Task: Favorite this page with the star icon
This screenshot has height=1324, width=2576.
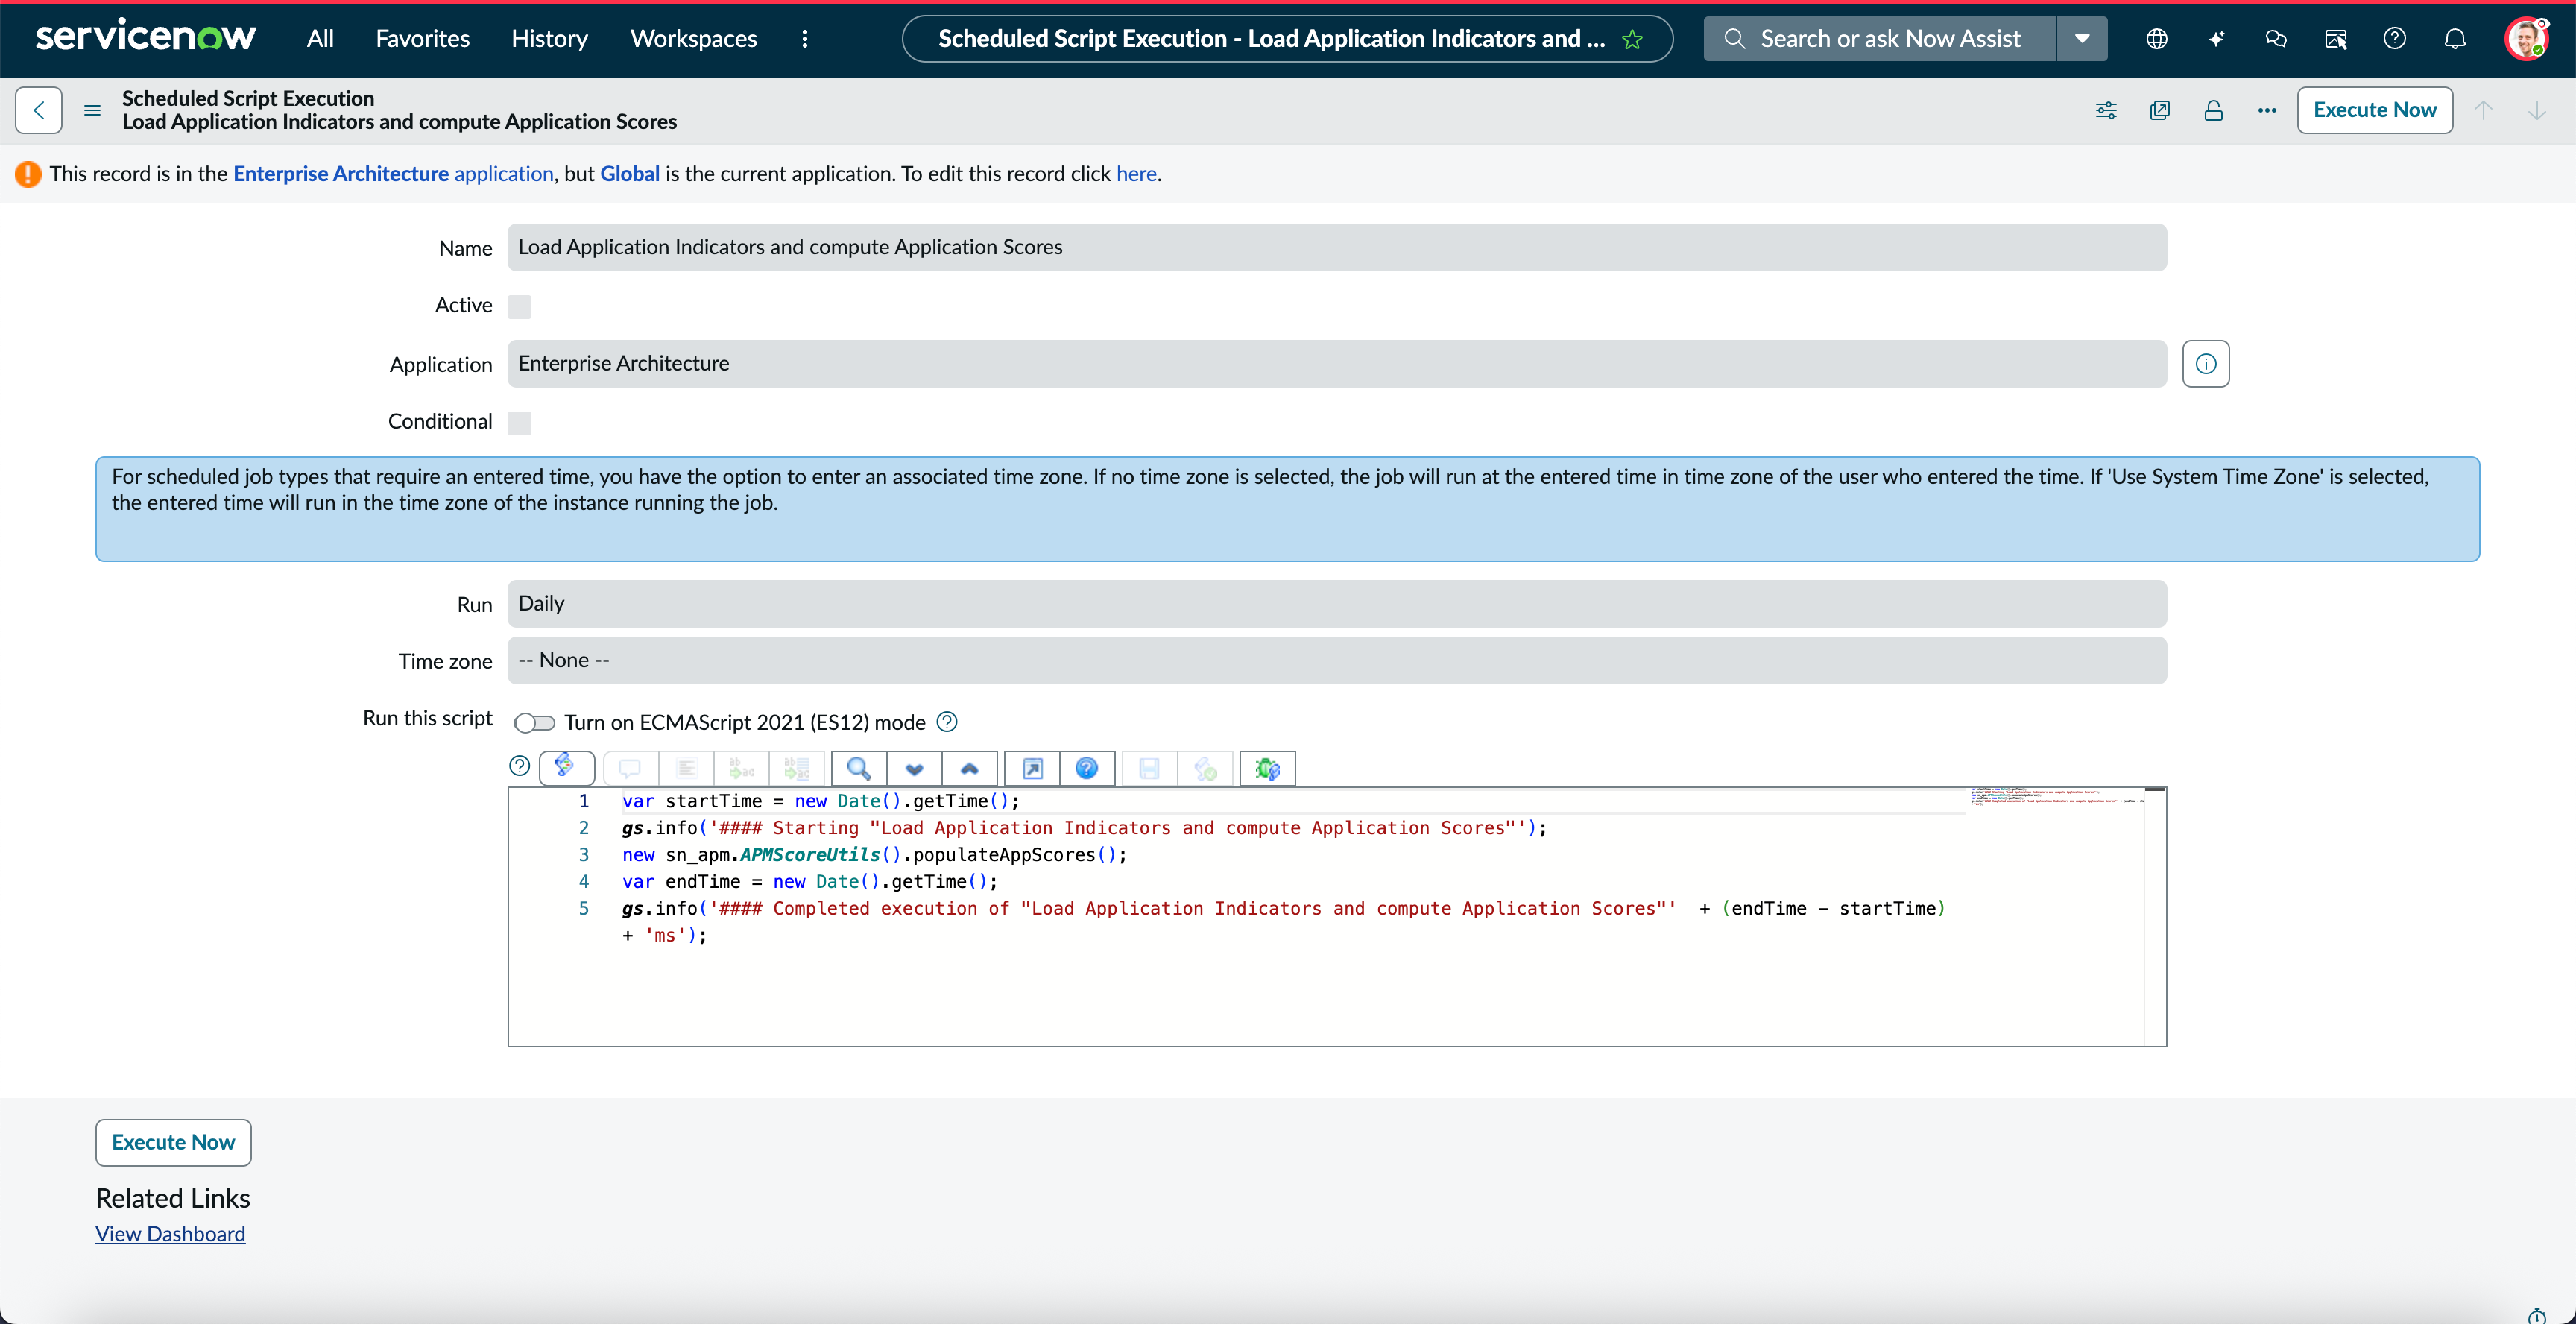Action: coord(1632,39)
